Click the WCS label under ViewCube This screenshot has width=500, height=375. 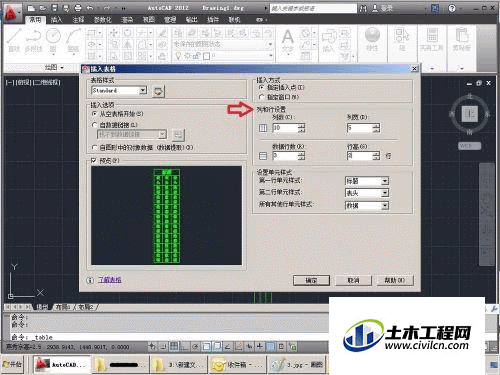pos(469,146)
